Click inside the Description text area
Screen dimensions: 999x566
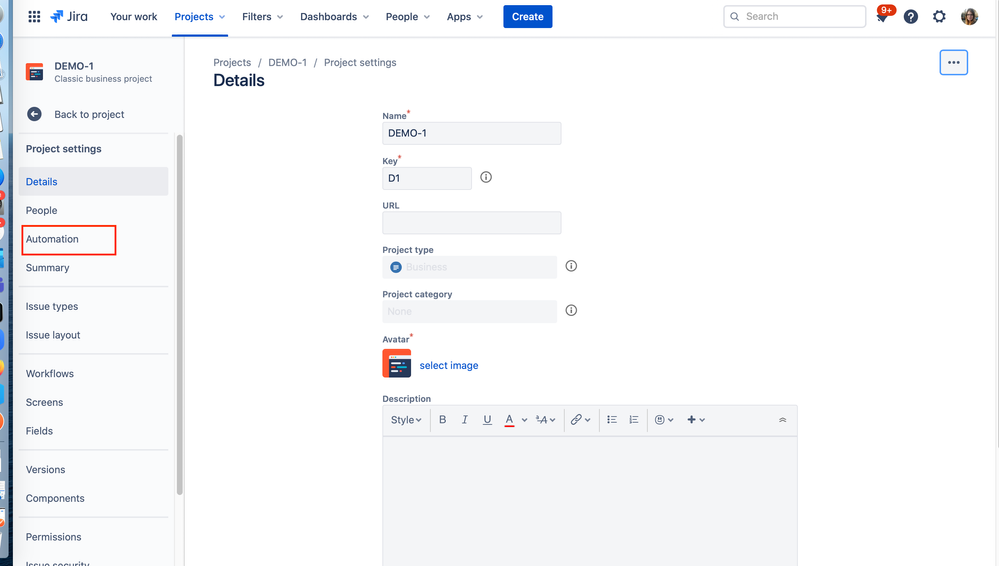[x=590, y=501]
